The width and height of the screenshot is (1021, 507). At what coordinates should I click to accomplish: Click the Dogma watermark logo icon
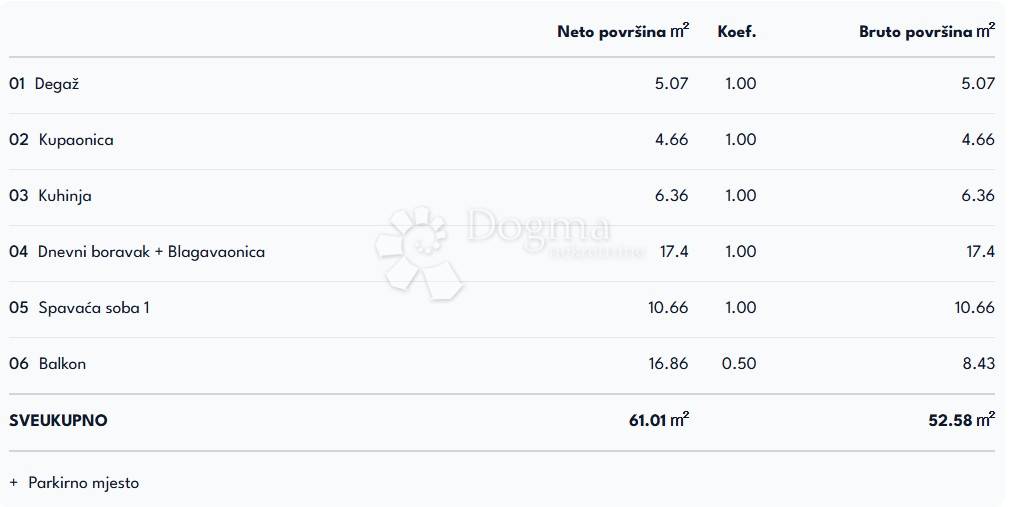418,250
